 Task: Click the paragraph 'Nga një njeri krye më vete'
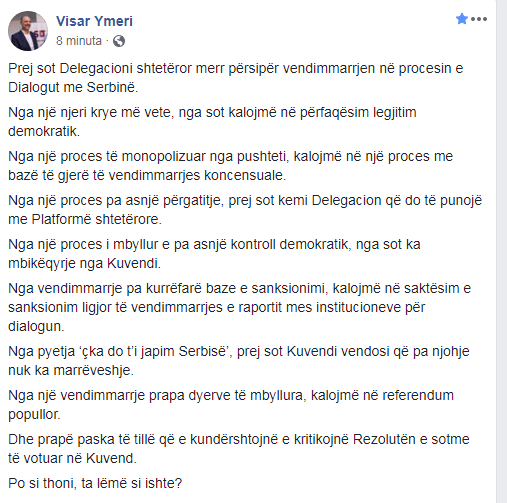coord(212,122)
